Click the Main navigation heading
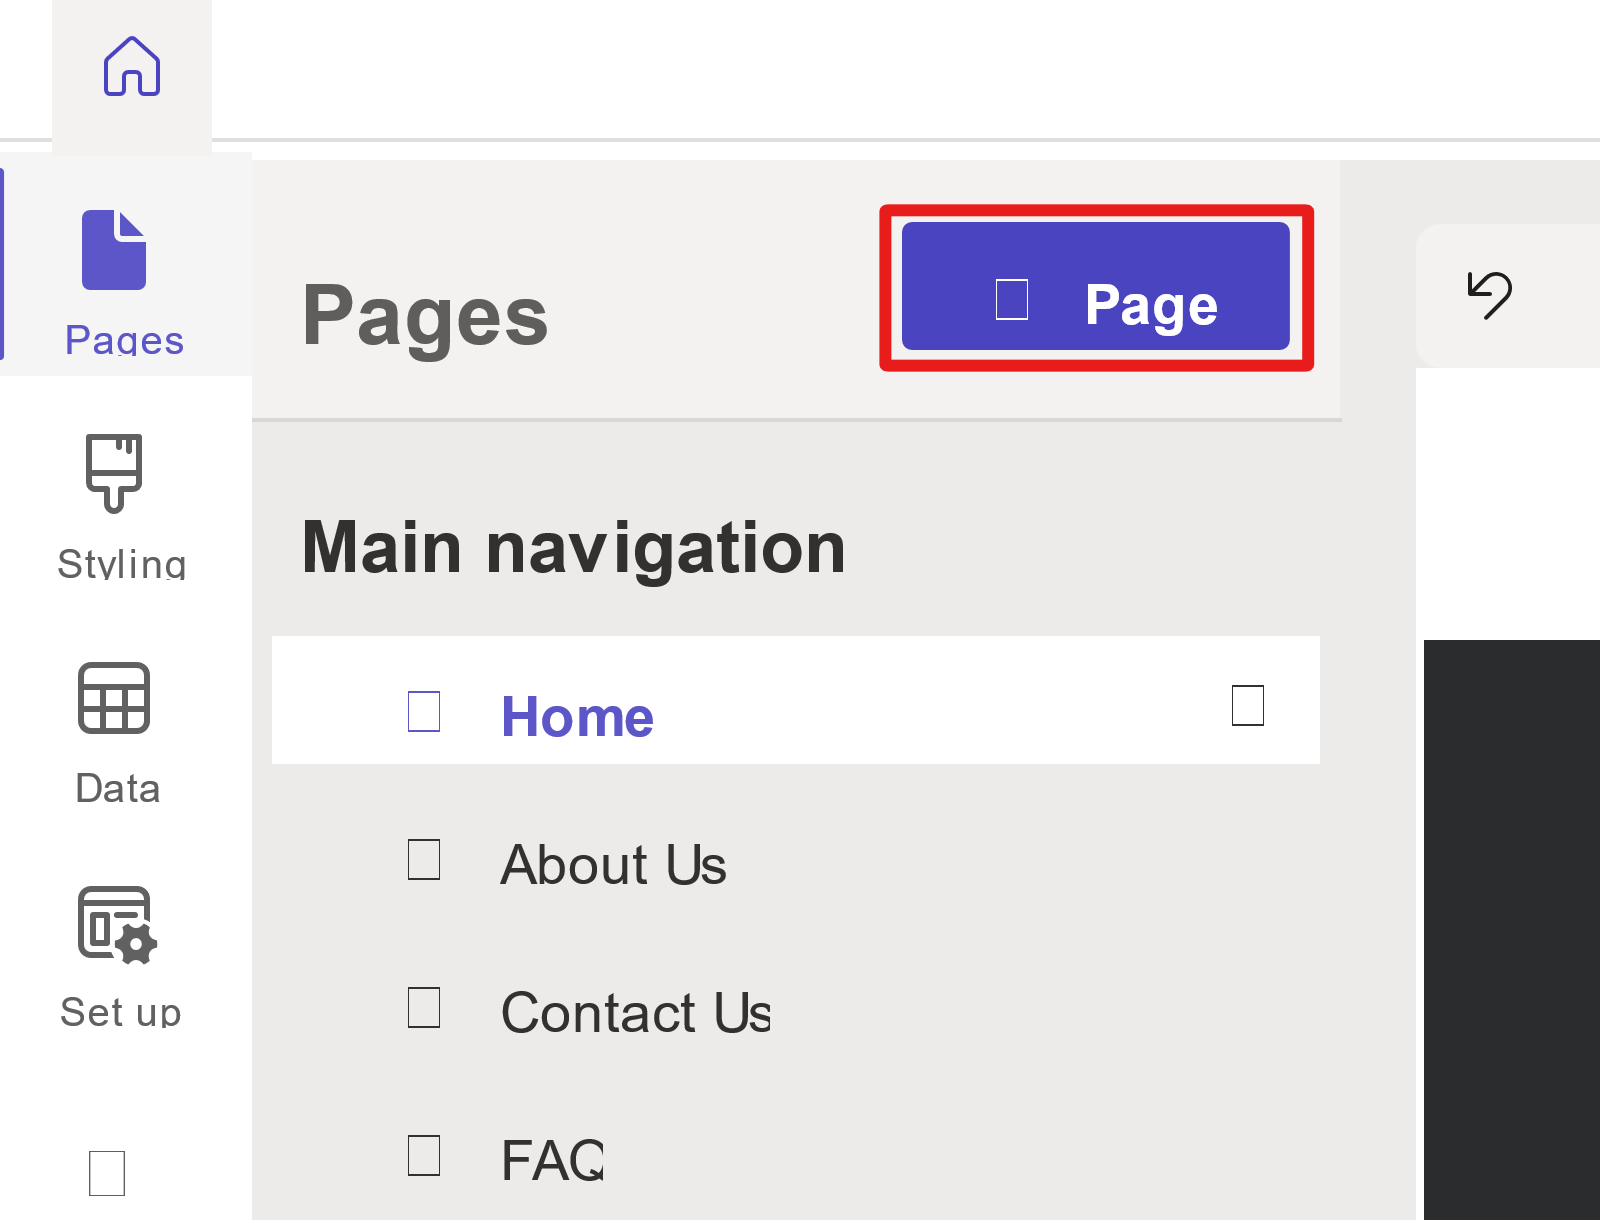Viewport: 1600px width, 1220px height. (574, 548)
